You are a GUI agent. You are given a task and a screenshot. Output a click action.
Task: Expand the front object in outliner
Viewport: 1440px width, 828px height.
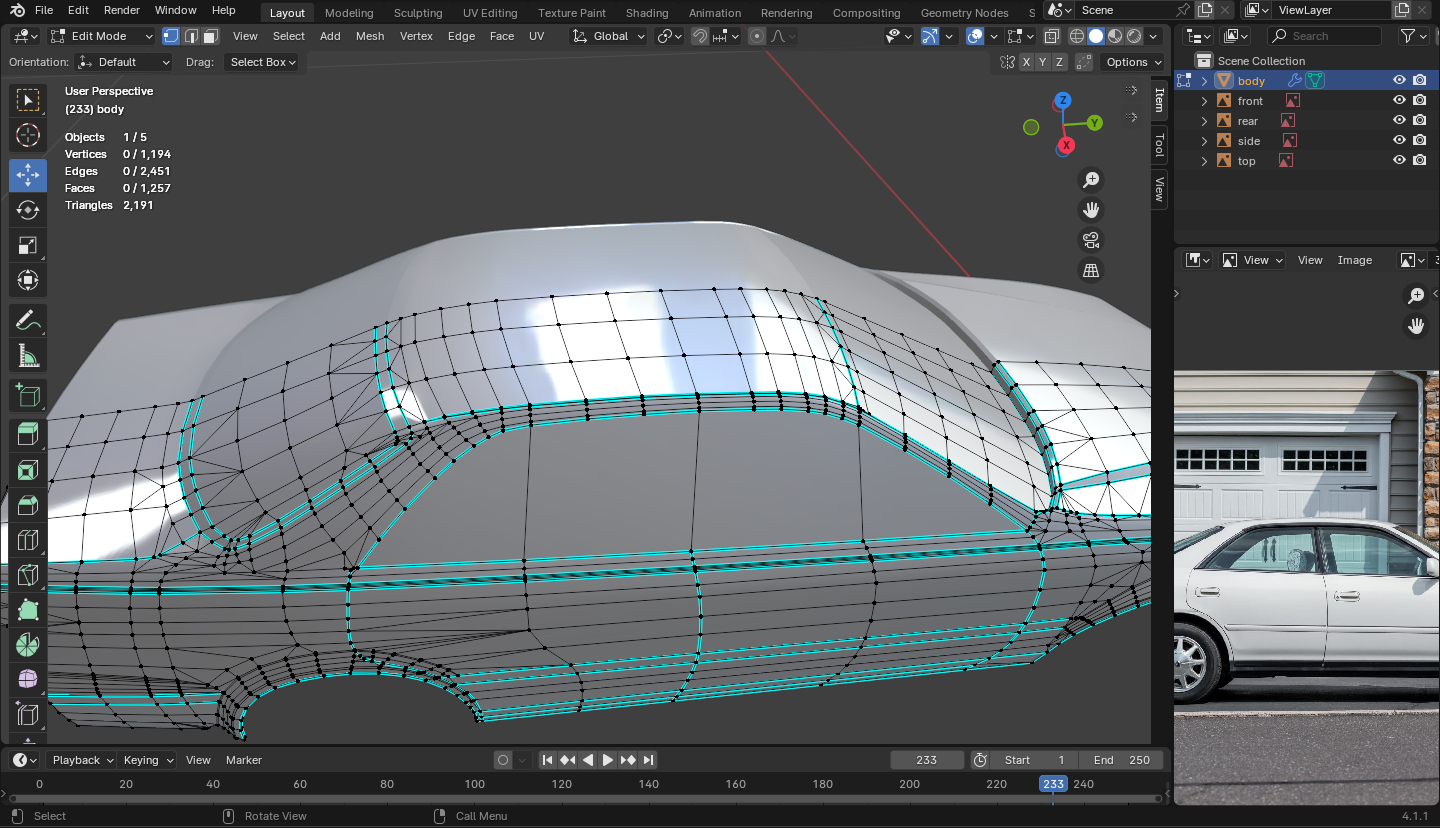[x=1205, y=101]
